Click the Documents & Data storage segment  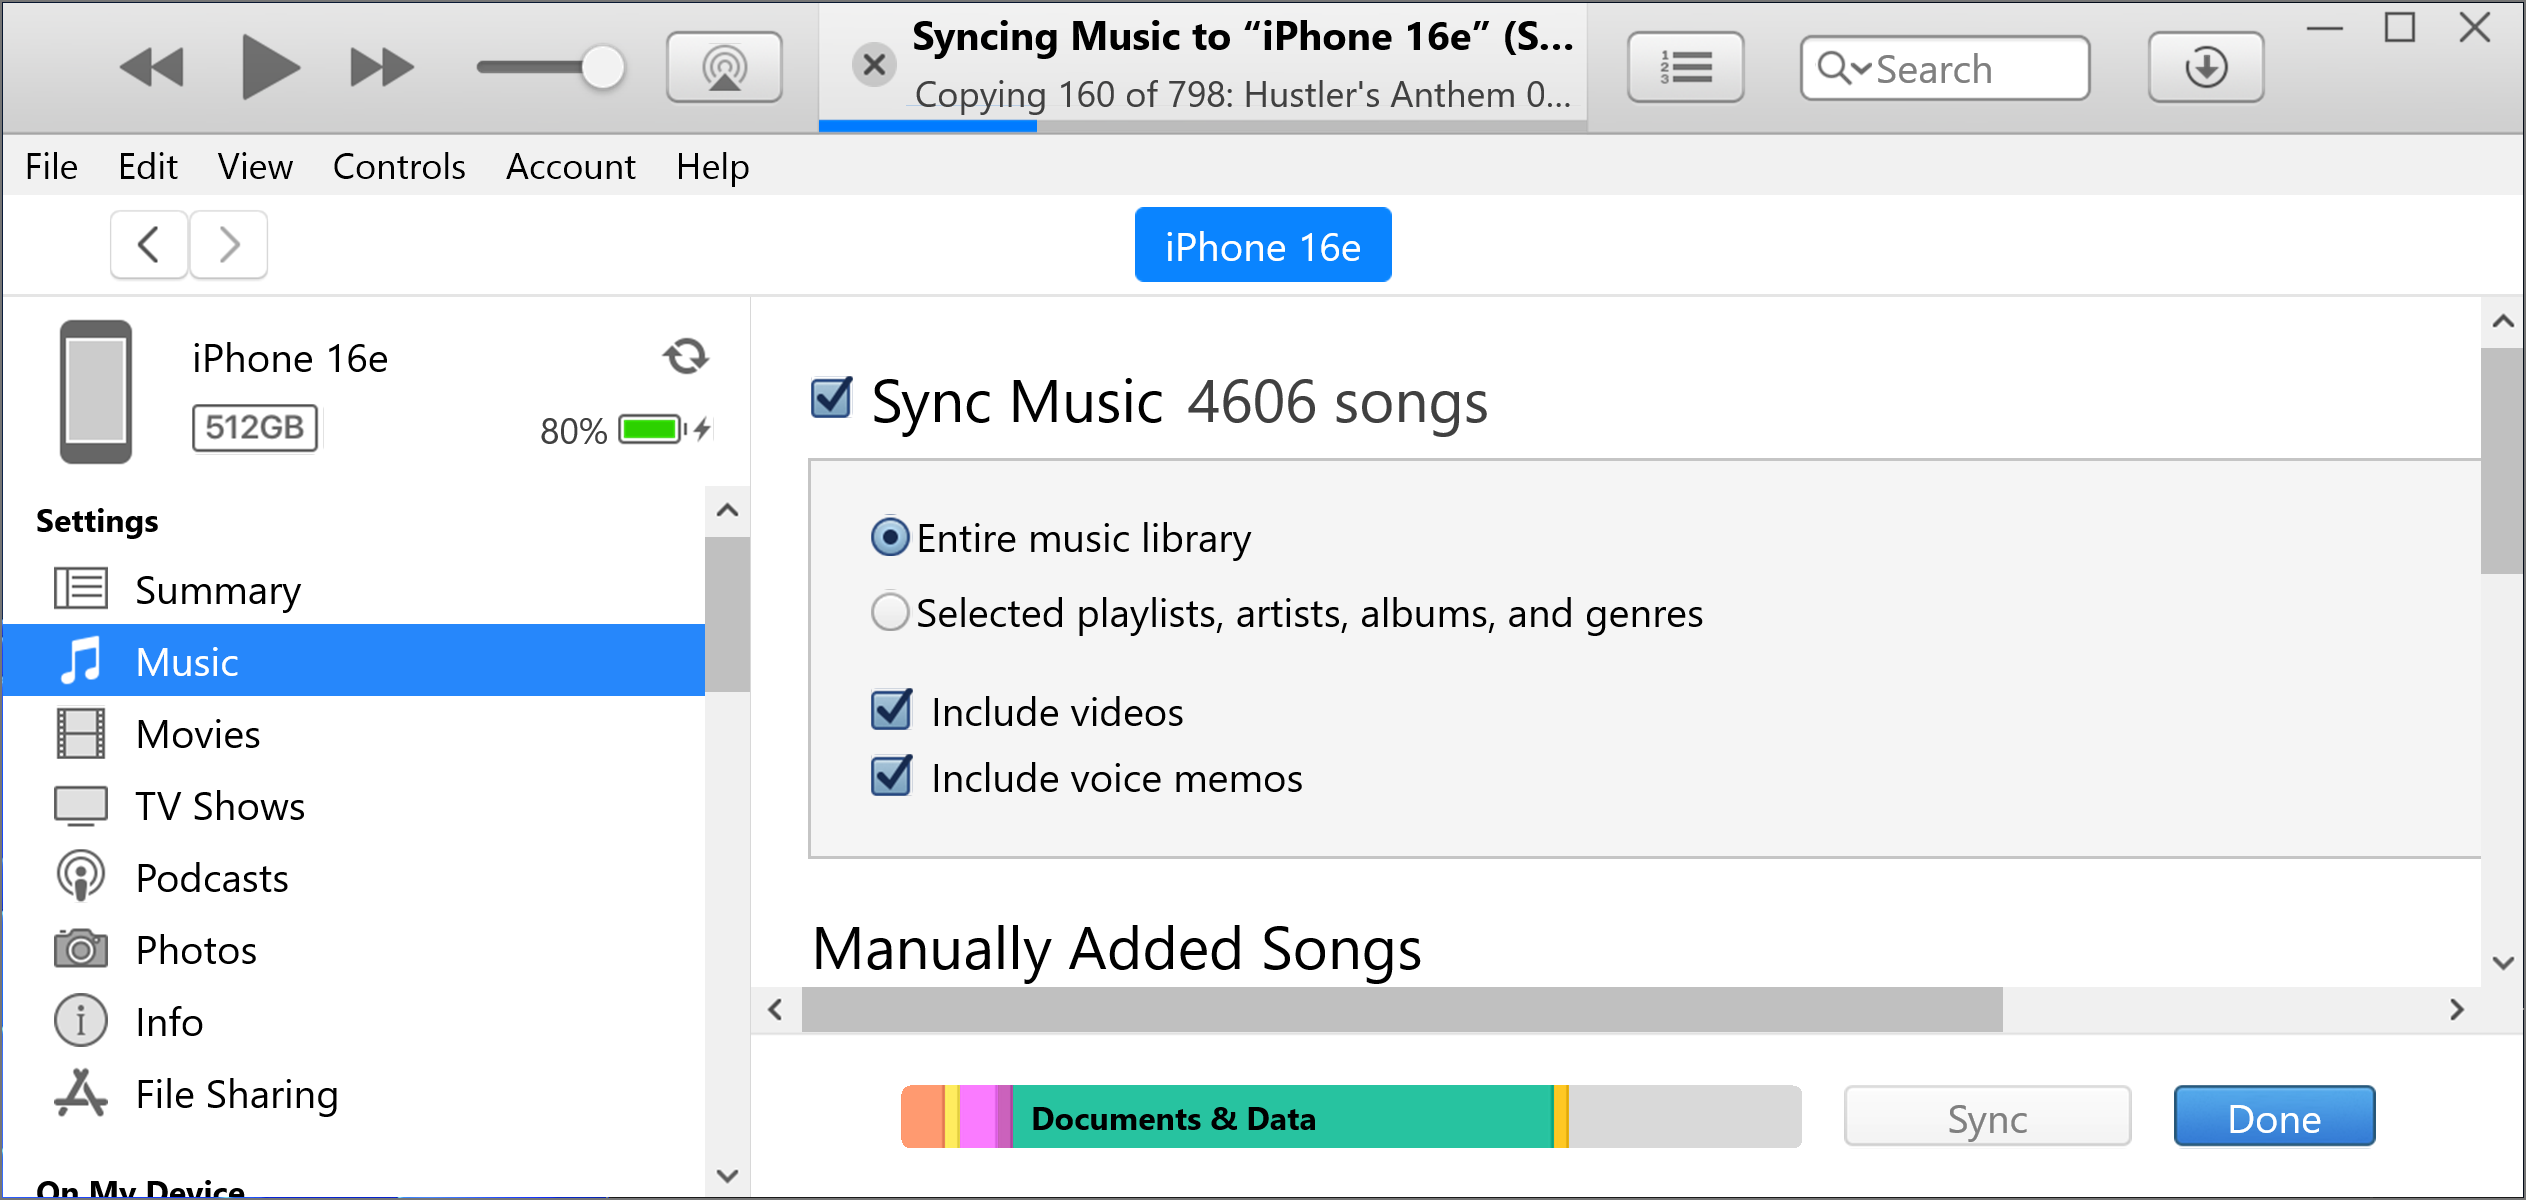pos(1282,1117)
